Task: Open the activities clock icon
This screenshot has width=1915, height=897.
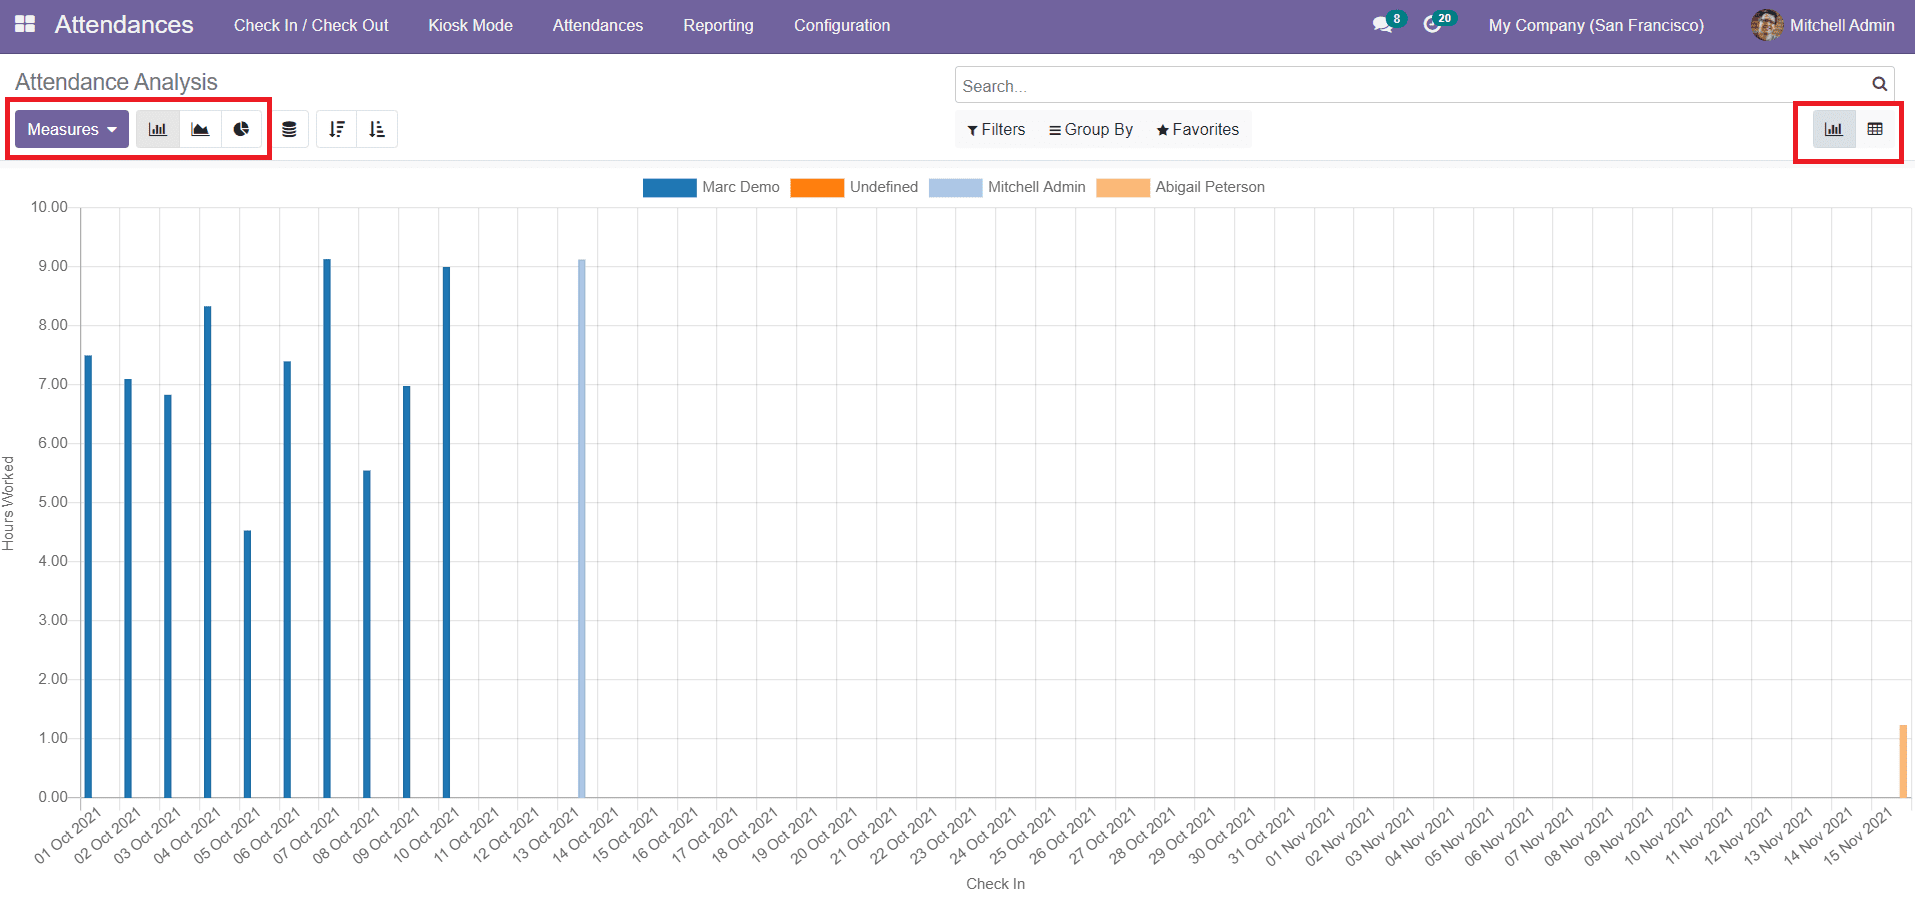Action: tap(1433, 25)
